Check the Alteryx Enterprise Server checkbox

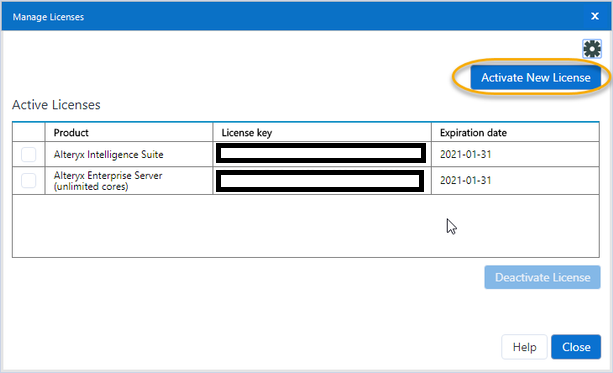point(29,181)
